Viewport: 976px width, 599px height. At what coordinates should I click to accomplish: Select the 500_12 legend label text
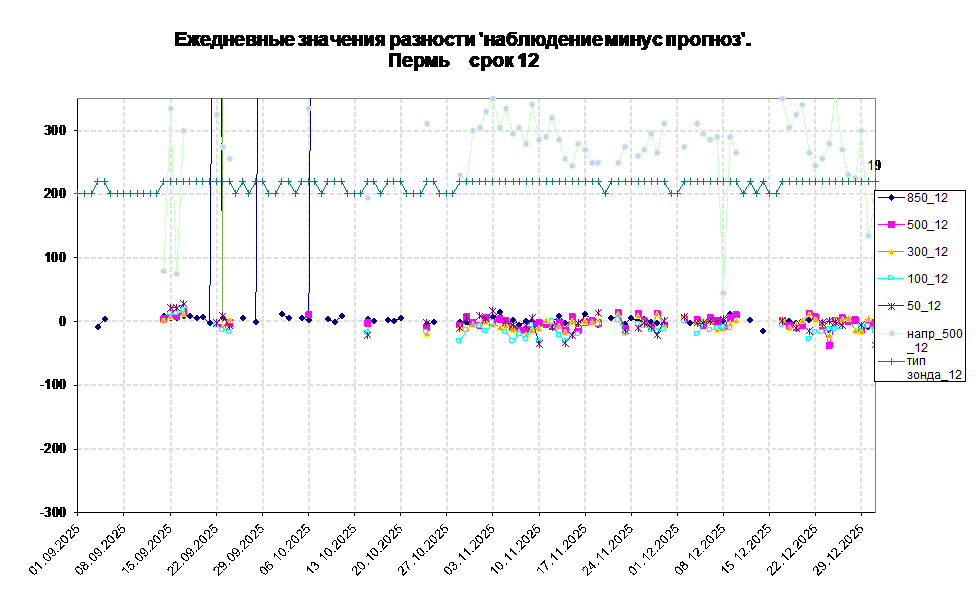[x=927, y=225]
